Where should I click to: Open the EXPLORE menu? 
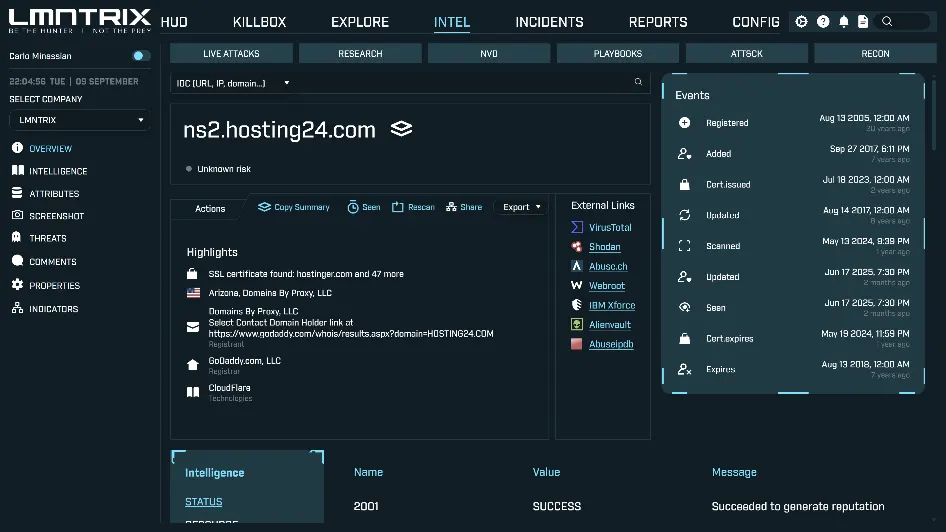point(360,22)
